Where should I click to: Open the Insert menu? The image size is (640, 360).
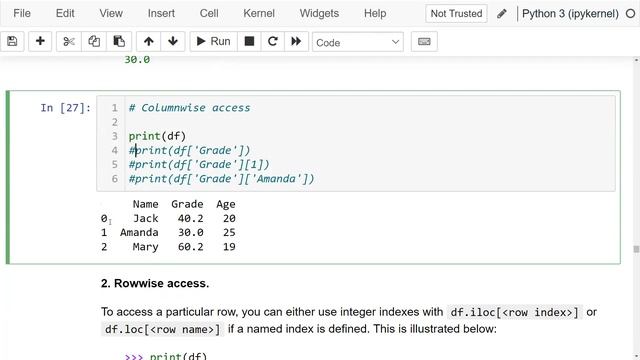[161, 13]
